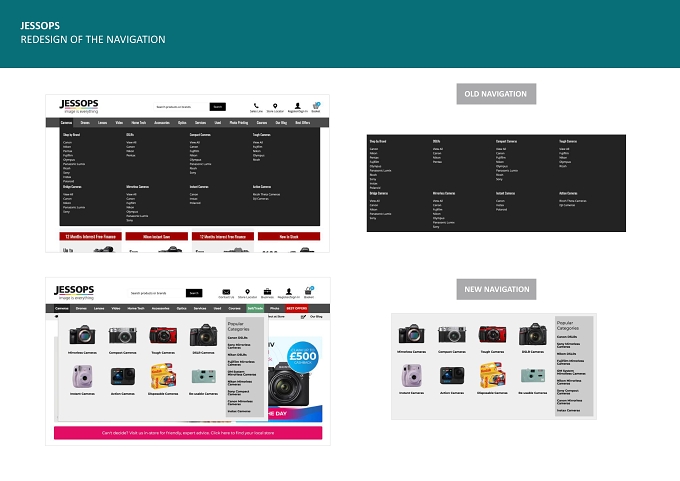Click Action Cameras thumbnail in new site dropdown
Image resolution: width=680 pixels, height=481 pixels.
tap(123, 376)
